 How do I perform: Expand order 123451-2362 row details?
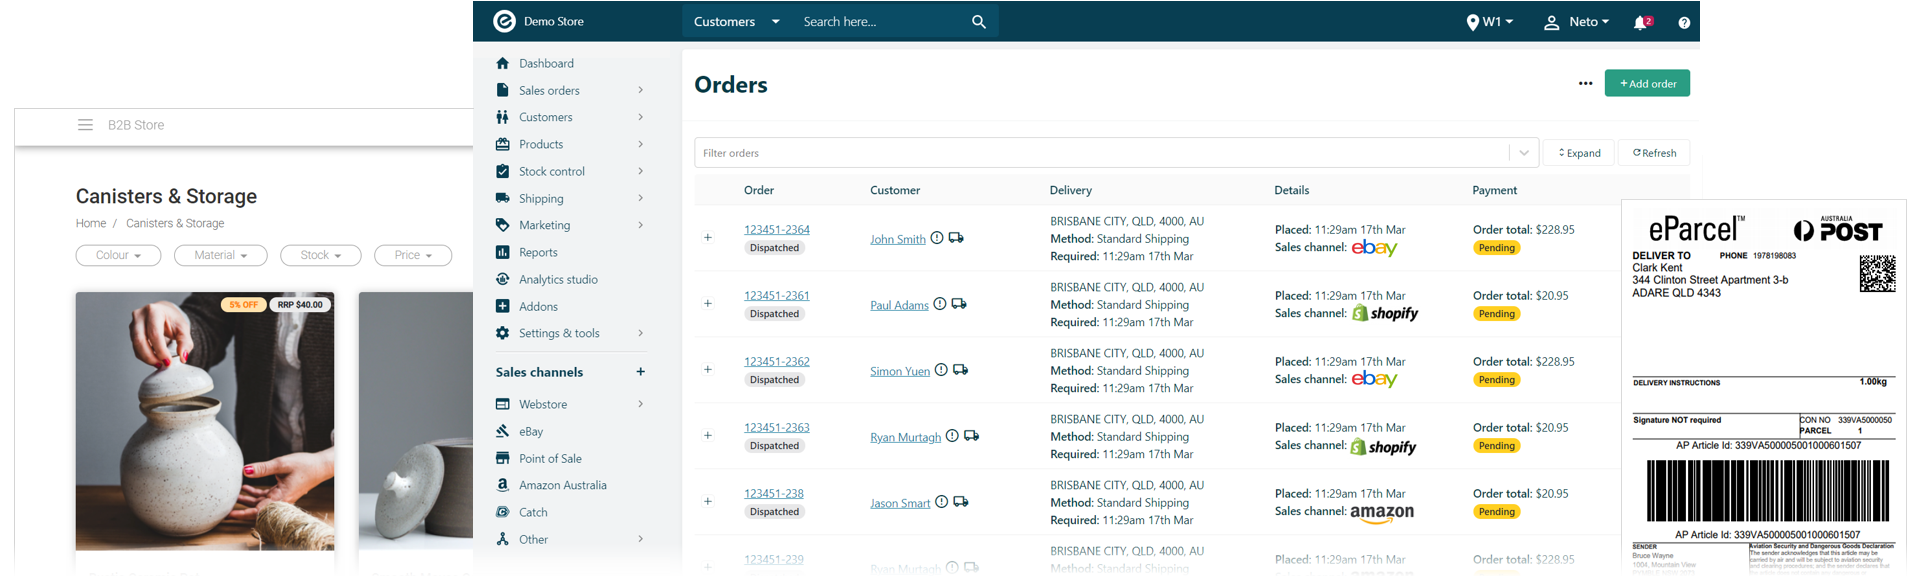pos(708,370)
